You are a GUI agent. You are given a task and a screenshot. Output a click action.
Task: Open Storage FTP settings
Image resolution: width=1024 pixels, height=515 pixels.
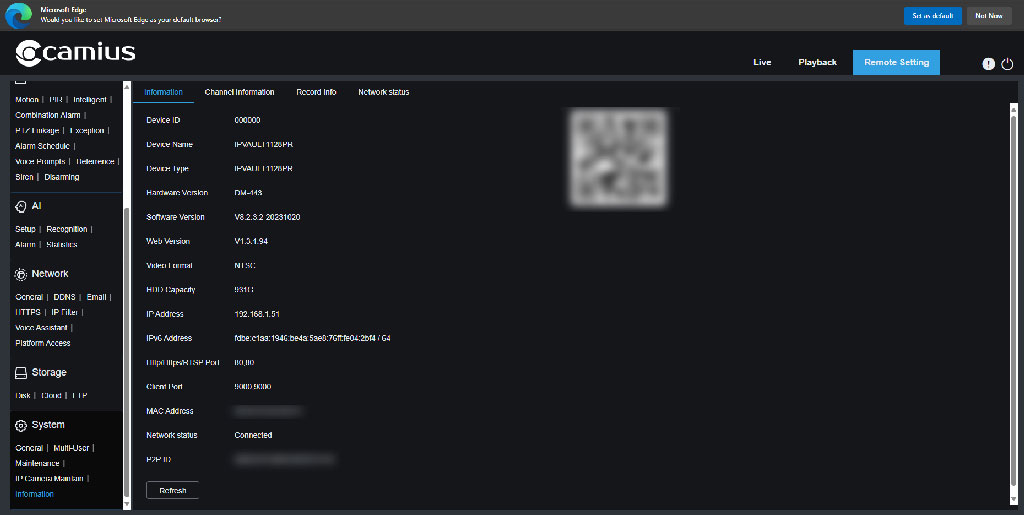coord(79,396)
